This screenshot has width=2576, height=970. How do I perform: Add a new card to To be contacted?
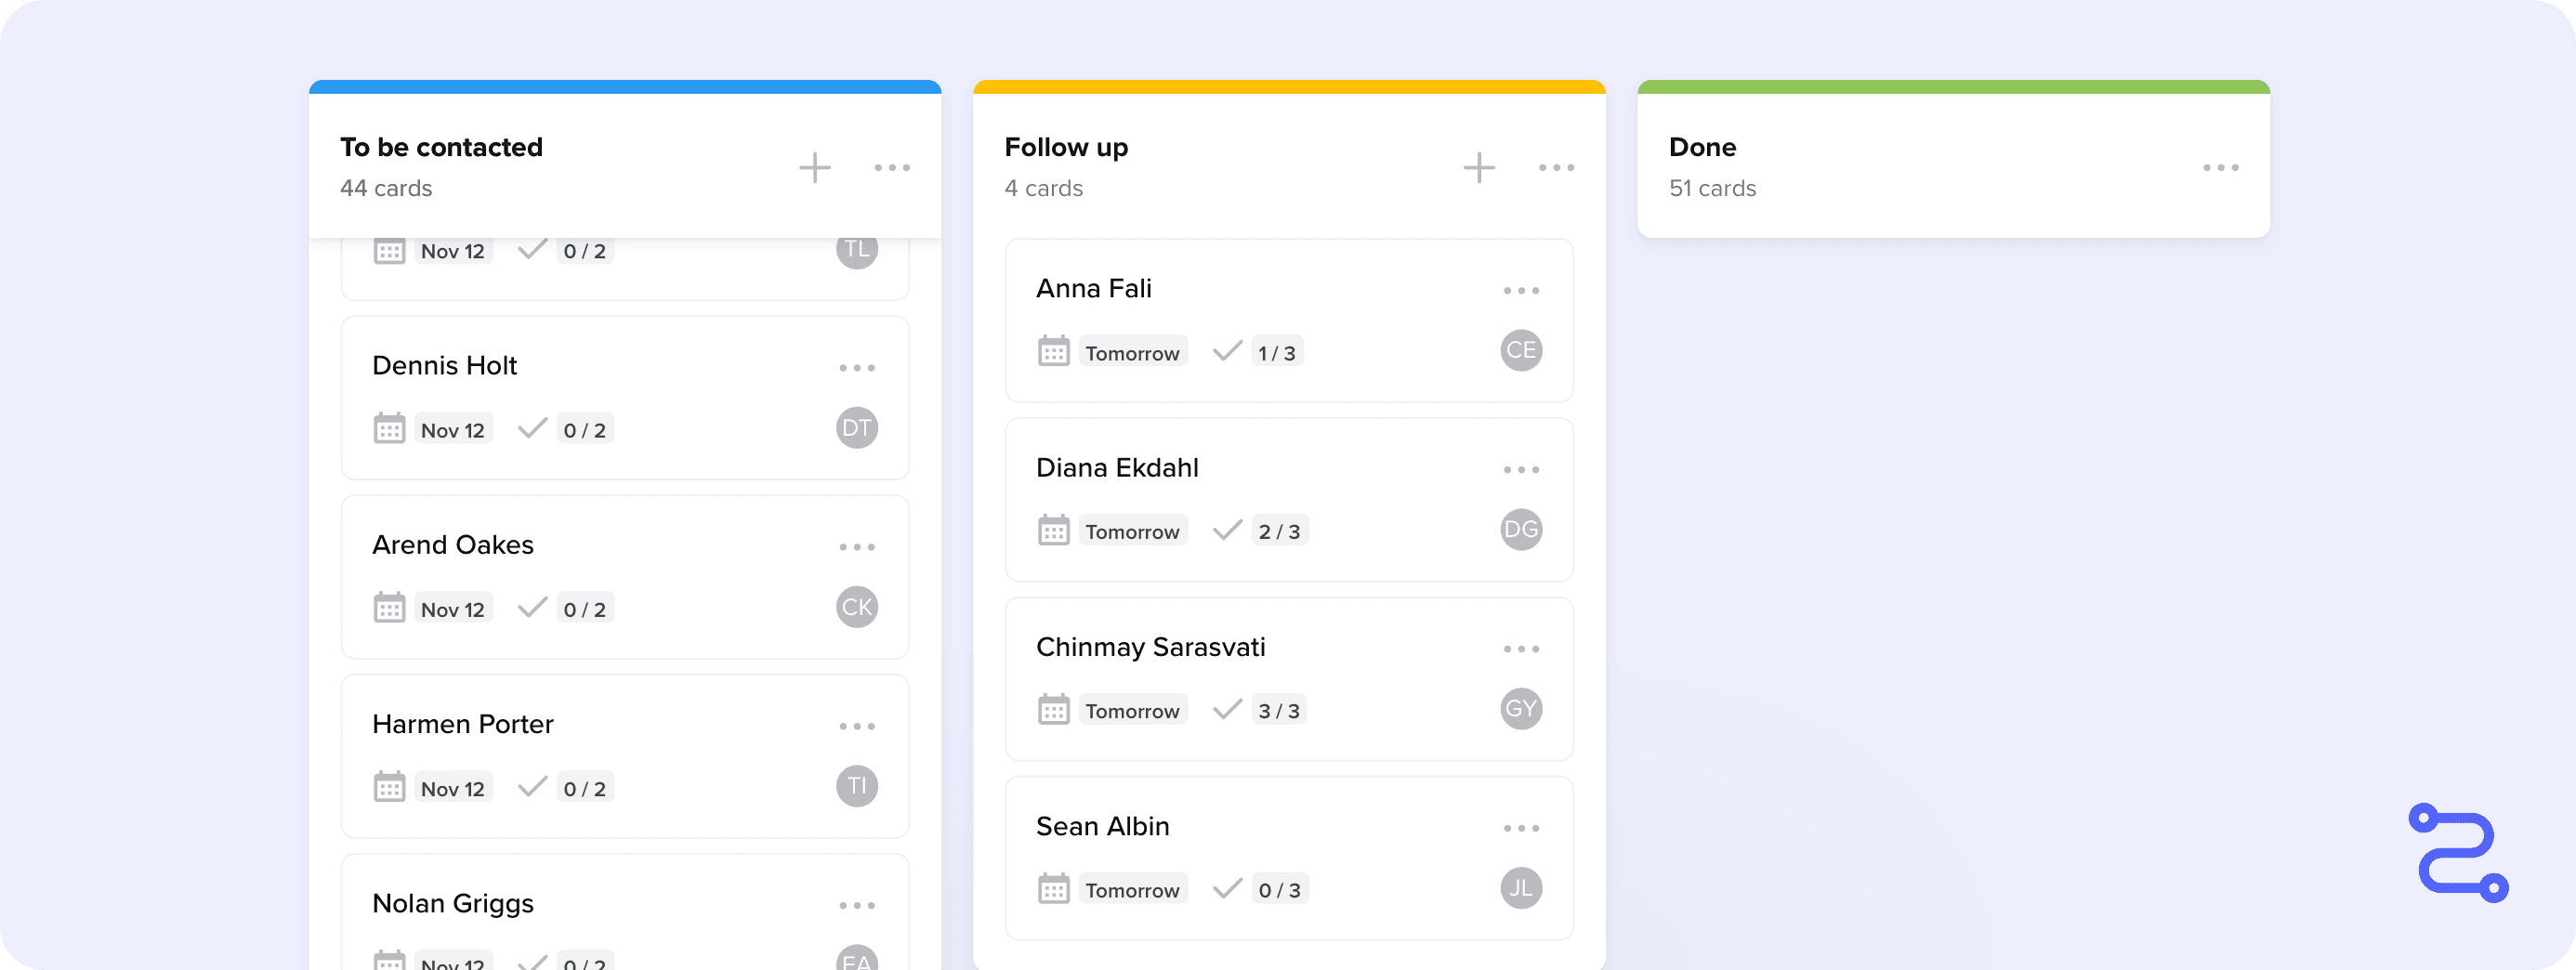click(x=815, y=167)
